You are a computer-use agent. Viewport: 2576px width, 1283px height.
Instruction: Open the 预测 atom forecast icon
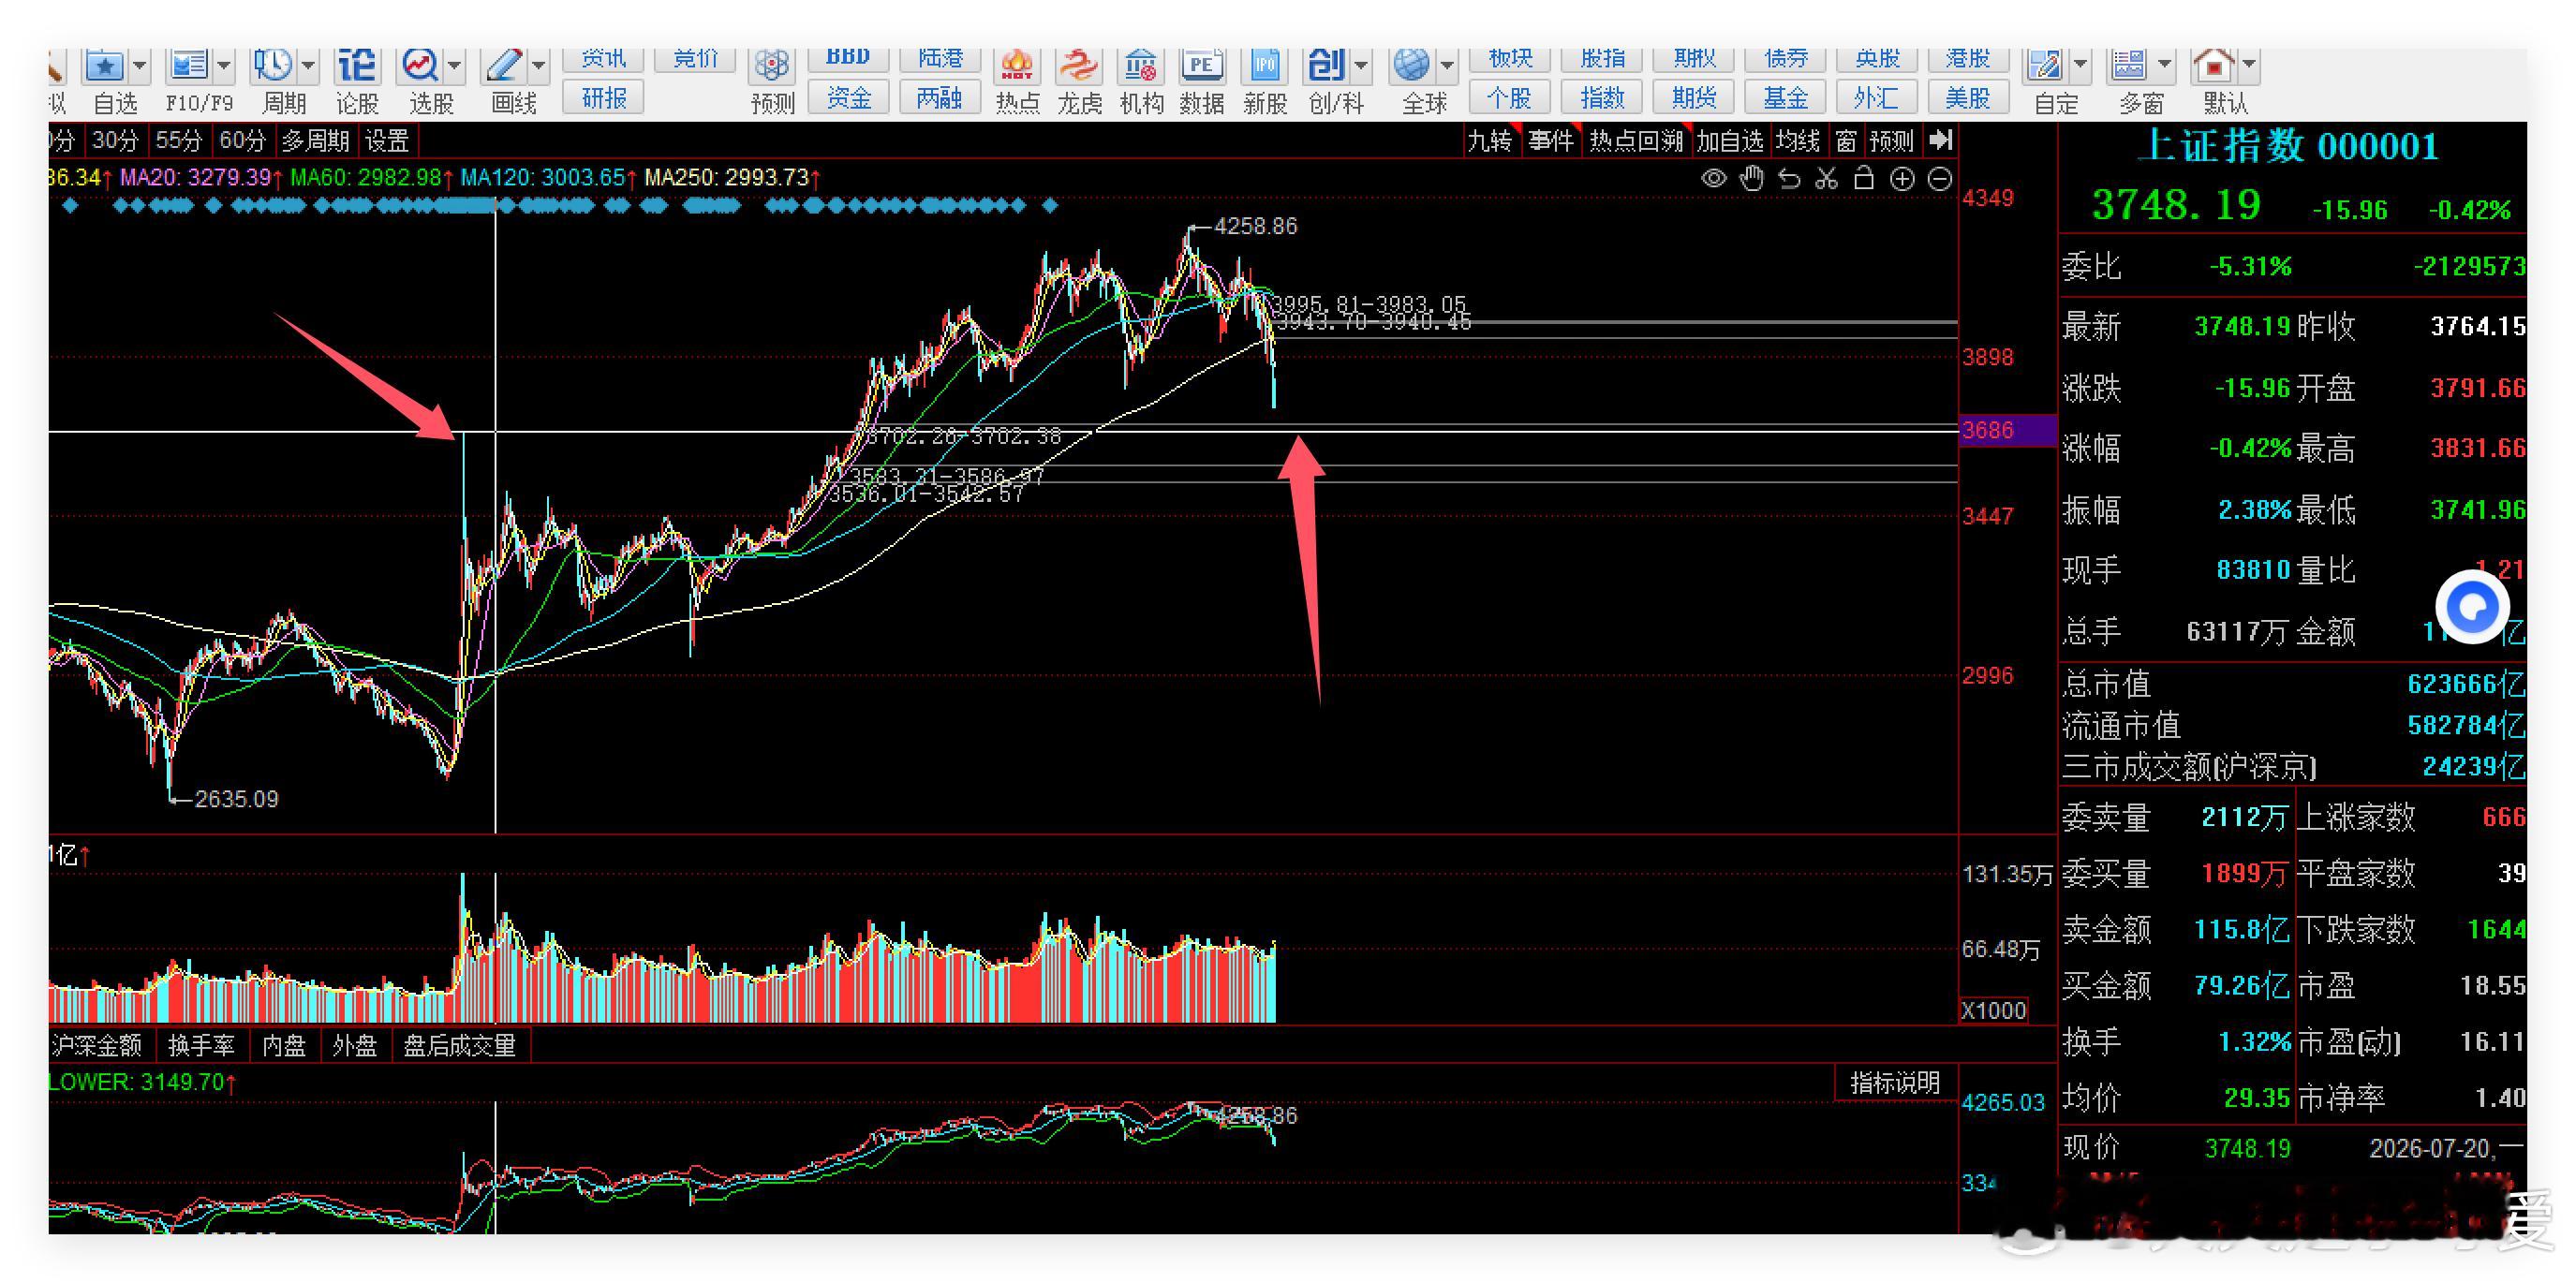[x=772, y=67]
